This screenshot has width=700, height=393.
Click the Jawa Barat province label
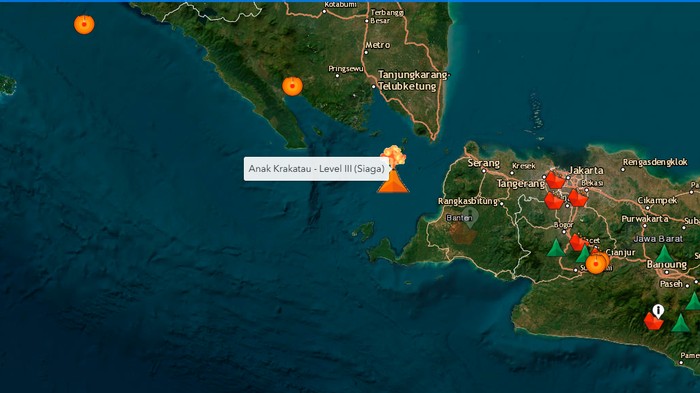click(x=658, y=239)
